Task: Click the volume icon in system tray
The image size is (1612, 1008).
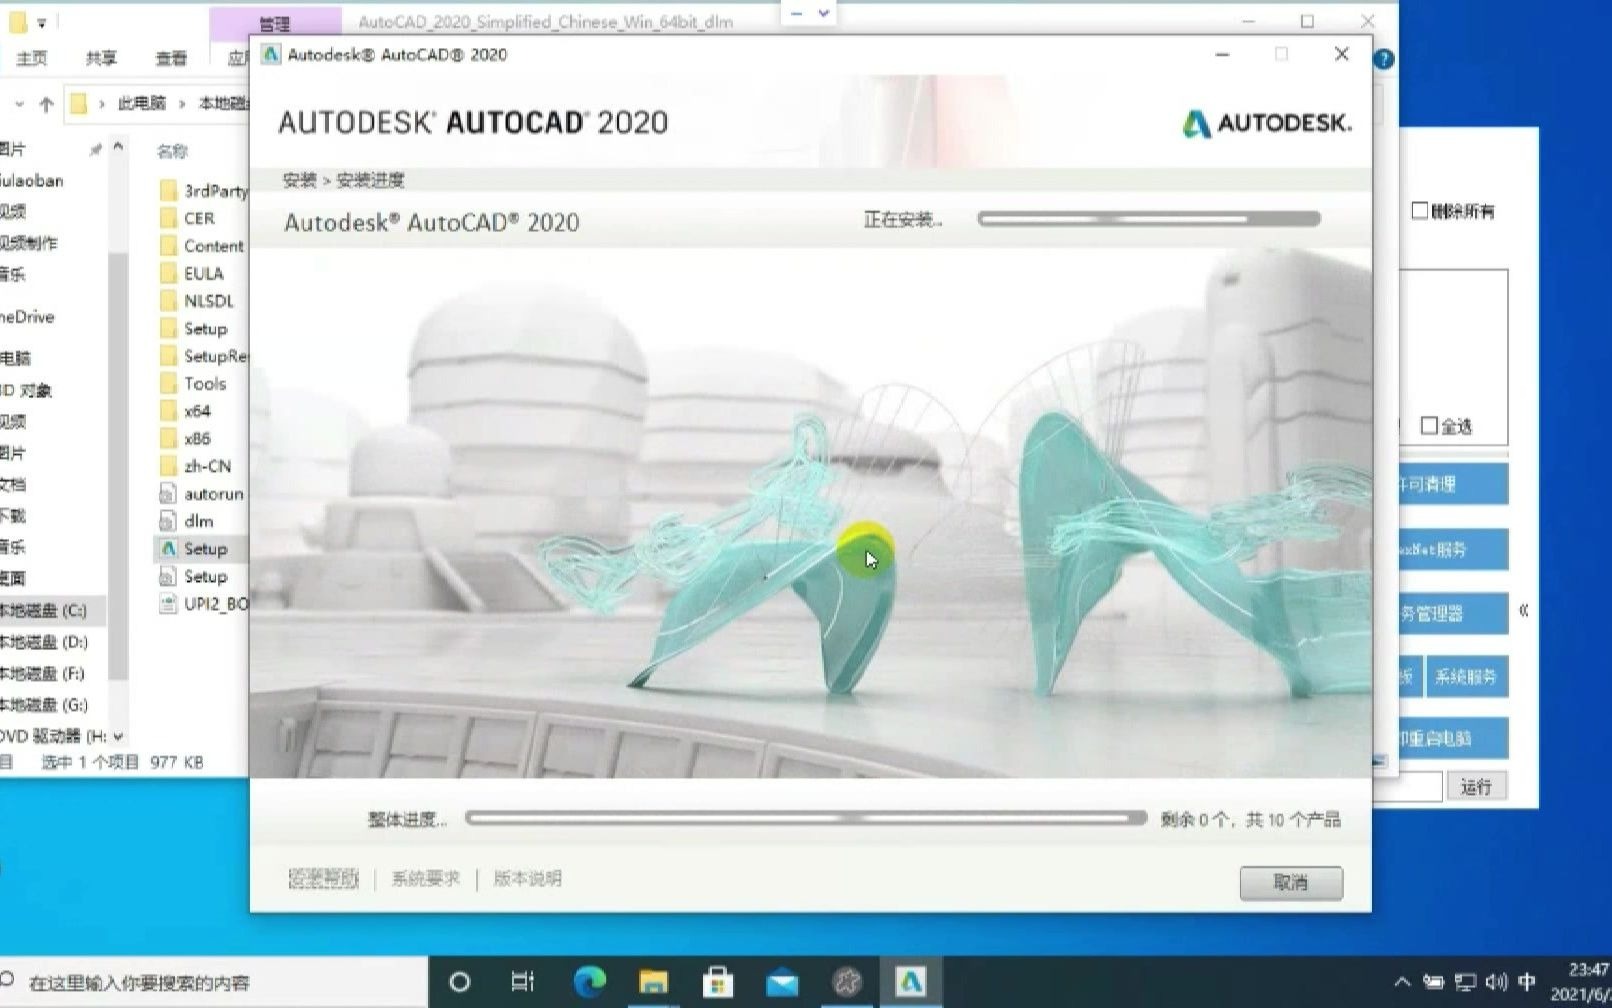Action: tap(1496, 982)
